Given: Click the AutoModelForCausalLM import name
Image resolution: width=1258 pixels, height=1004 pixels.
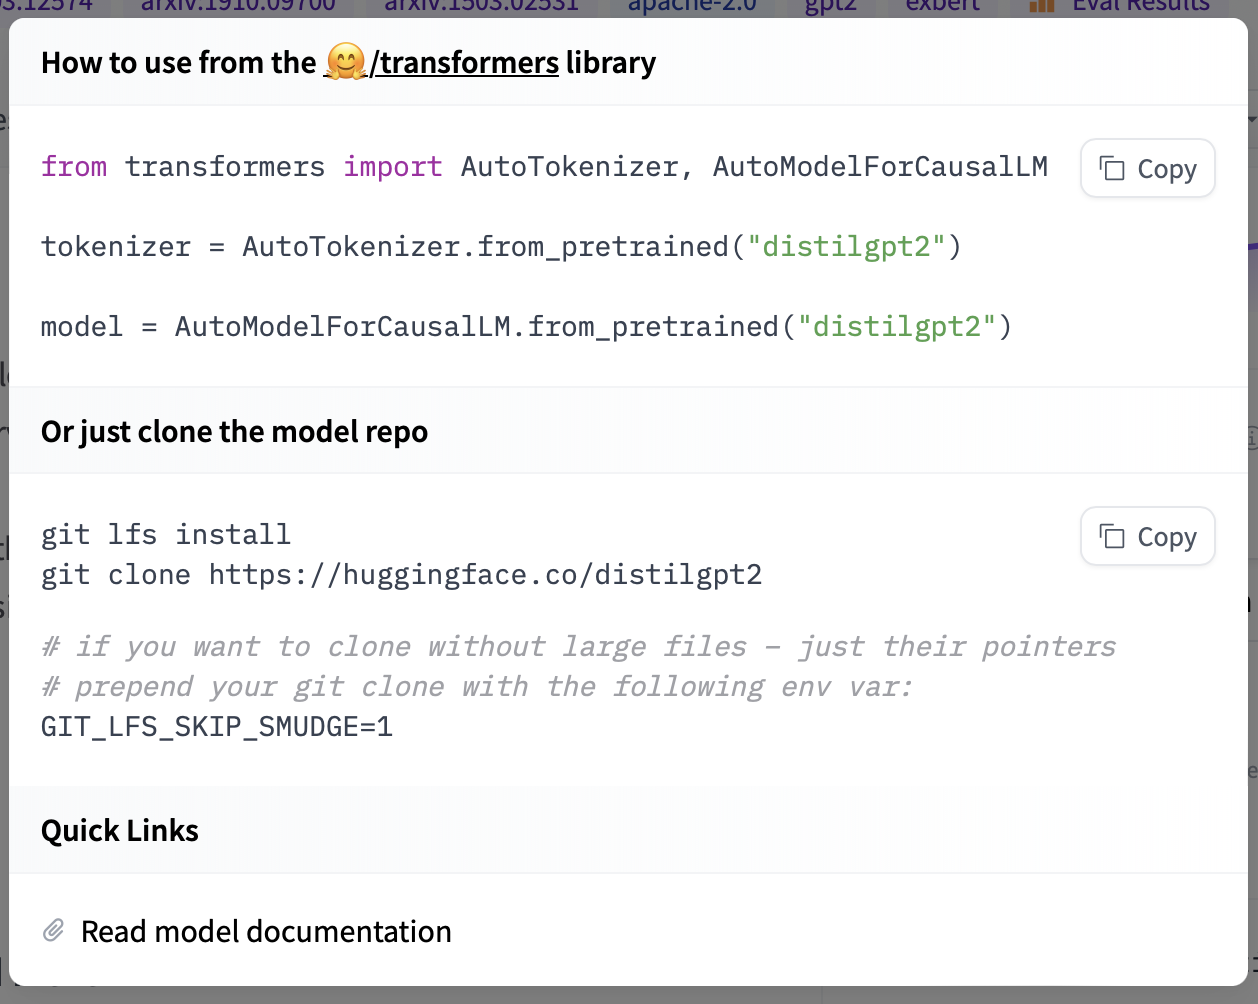Looking at the screenshot, I should tap(880, 167).
